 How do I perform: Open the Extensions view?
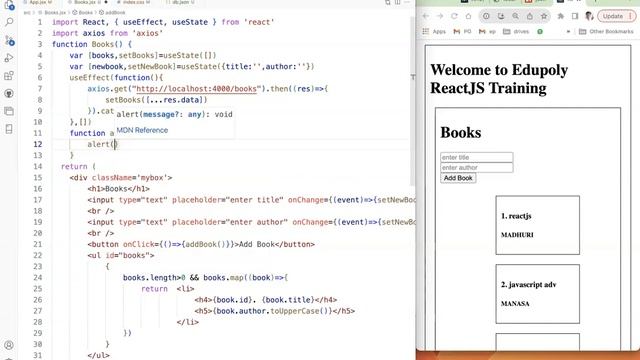point(9,76)
